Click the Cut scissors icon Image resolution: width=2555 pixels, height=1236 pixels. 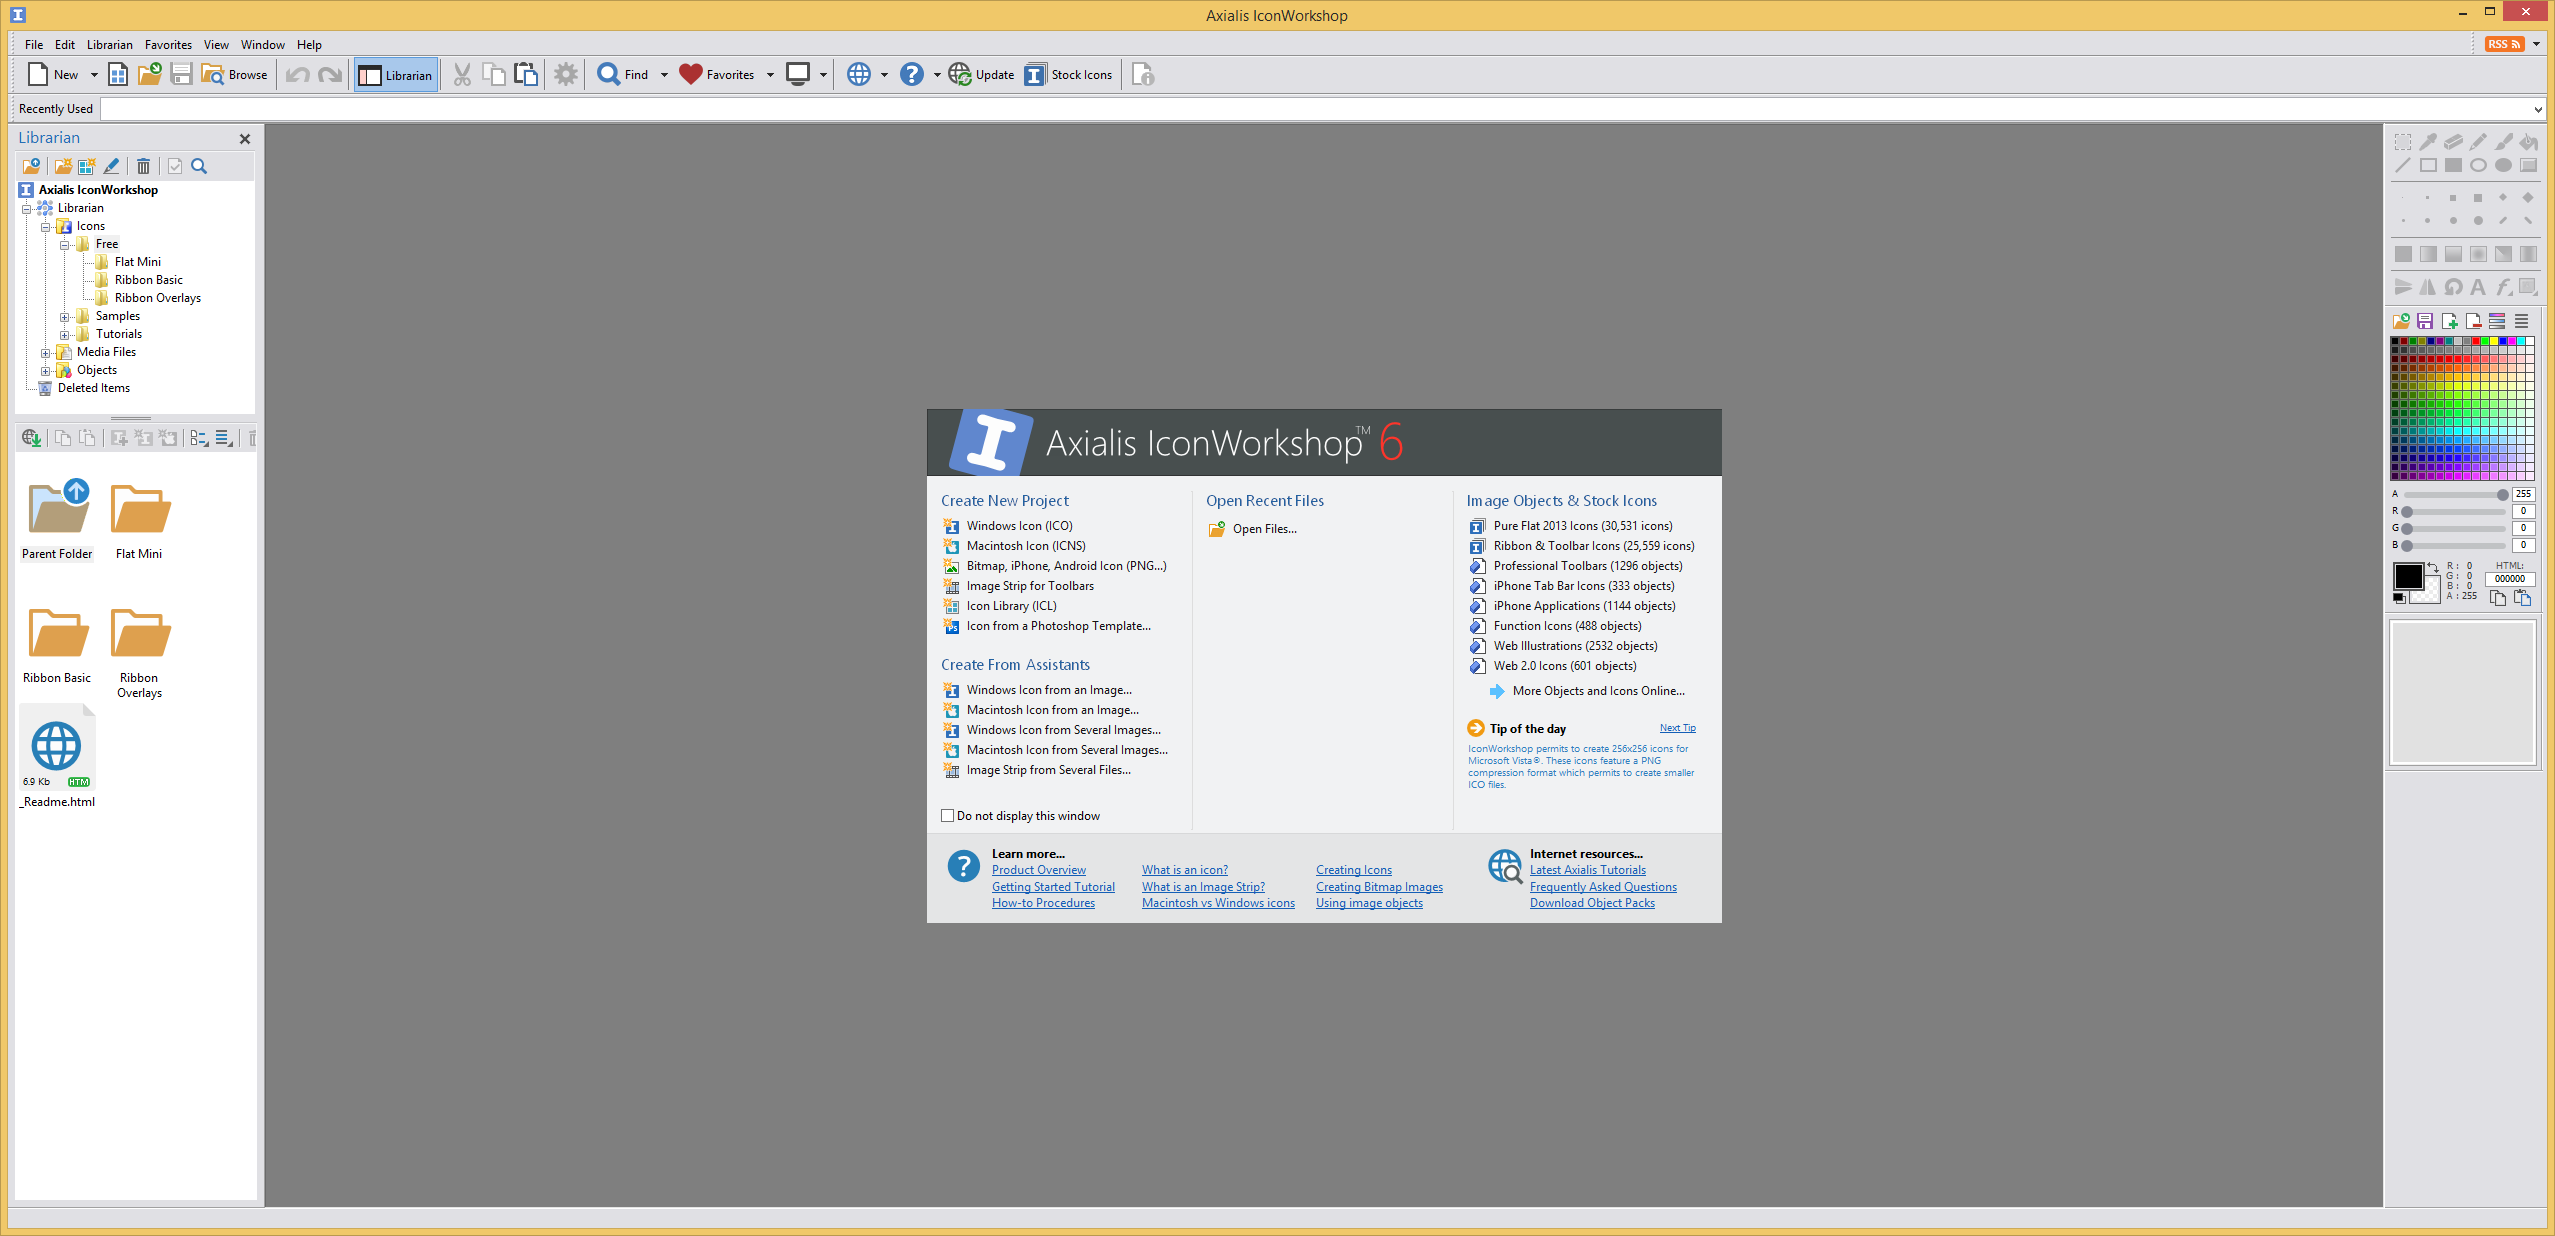(462, 74)
